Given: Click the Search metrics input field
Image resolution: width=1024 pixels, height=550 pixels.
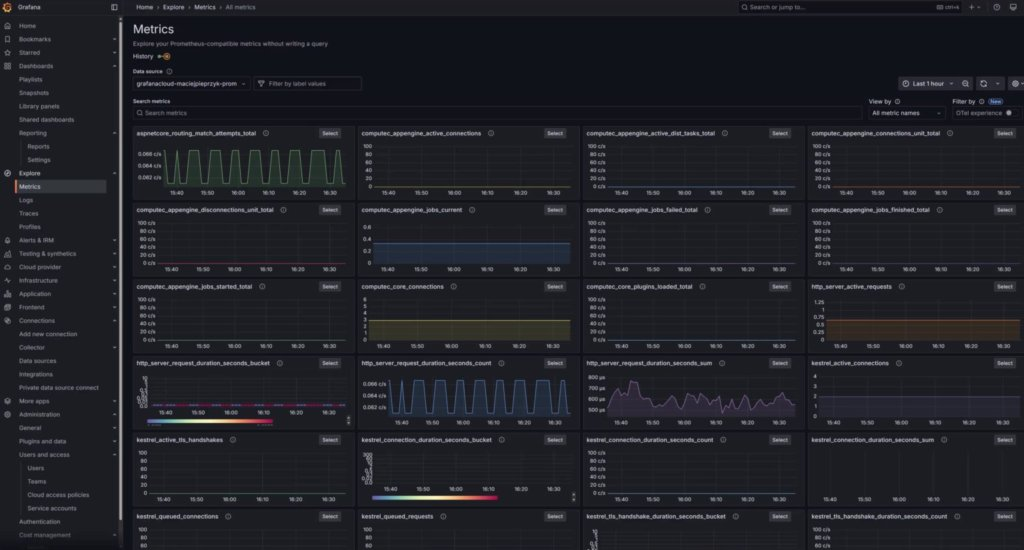Looking at the screenshot, I should [x=496, y=113].
